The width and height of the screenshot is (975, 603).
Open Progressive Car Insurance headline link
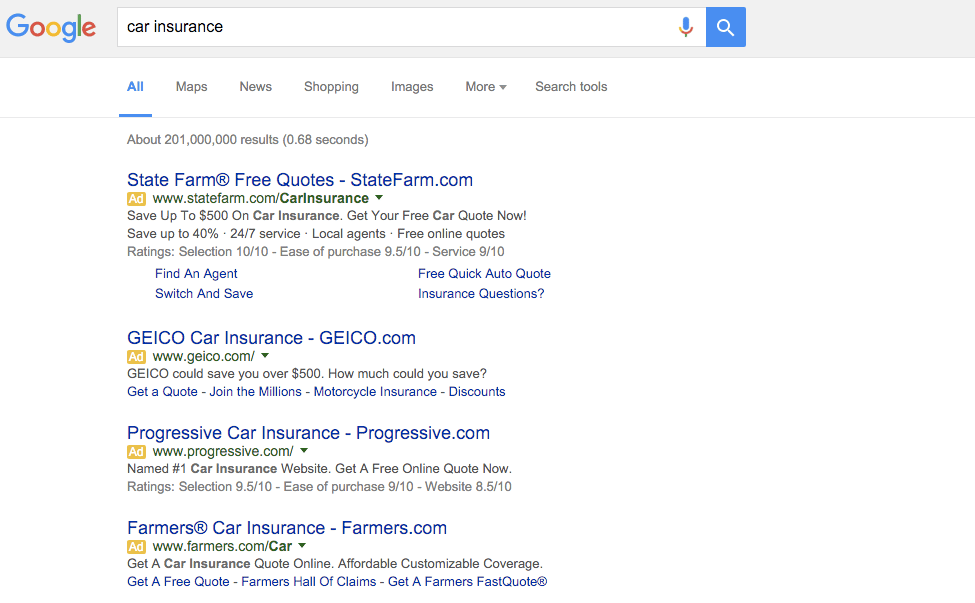click(308, 433)
